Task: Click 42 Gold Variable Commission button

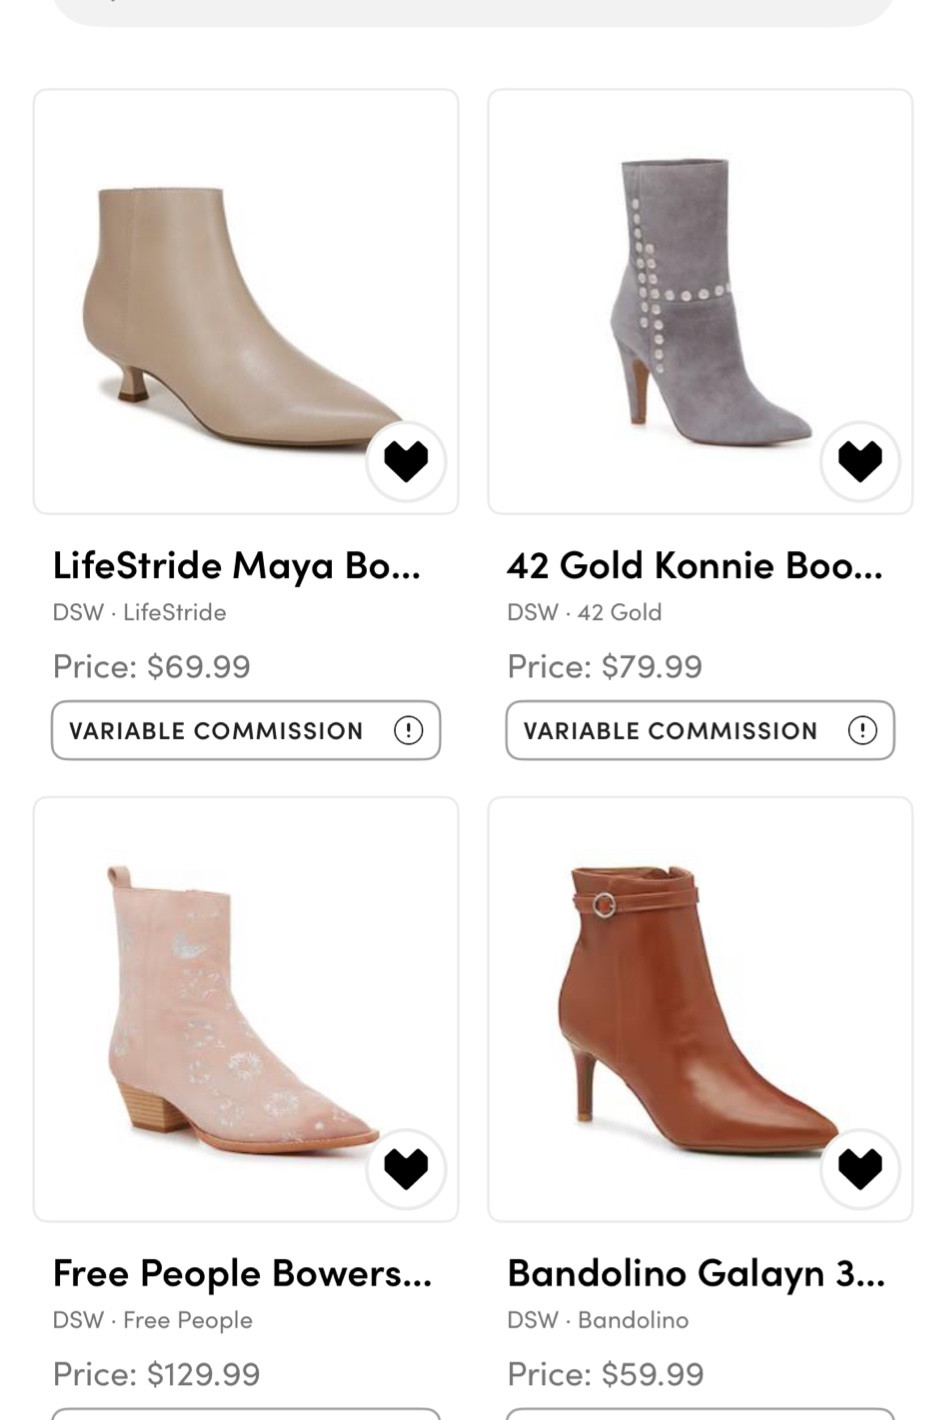Action: pos(670,731)
